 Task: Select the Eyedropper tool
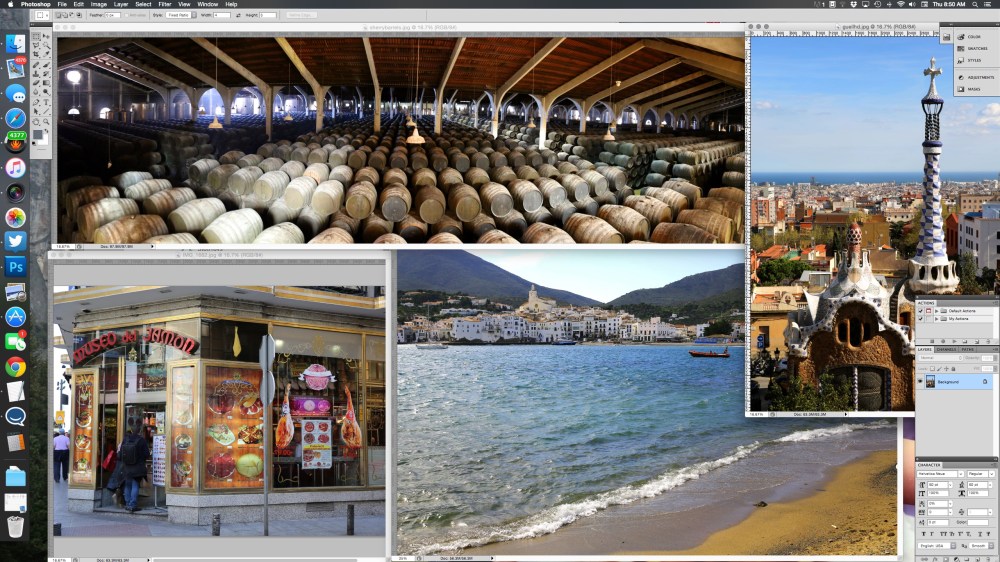(x=47, y=54)
